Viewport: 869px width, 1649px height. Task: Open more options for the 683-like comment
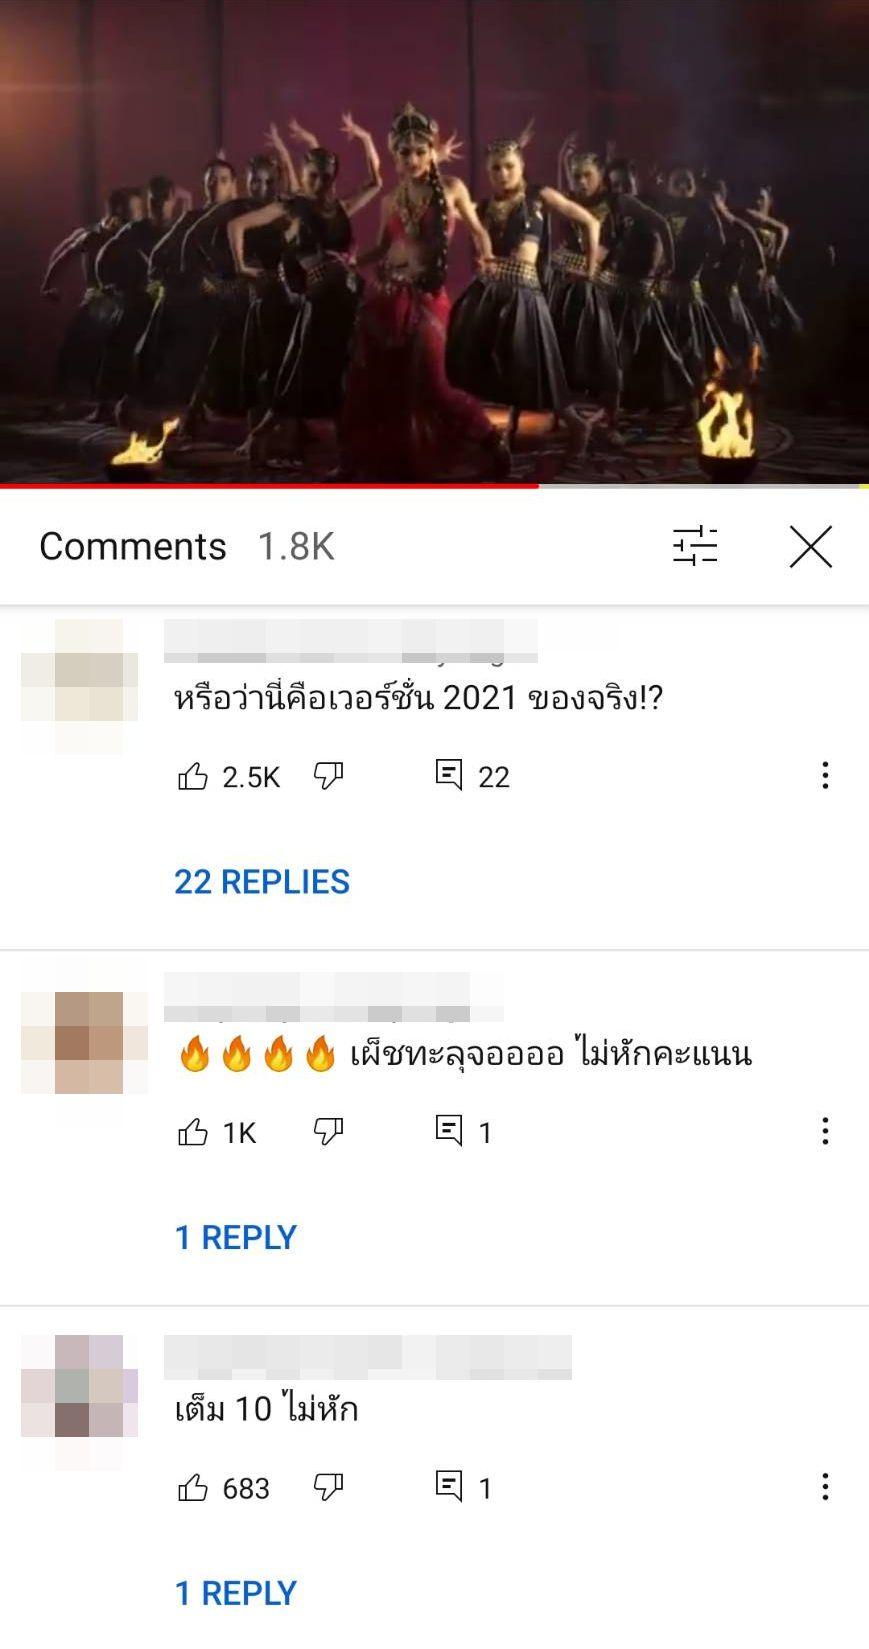825,1487
